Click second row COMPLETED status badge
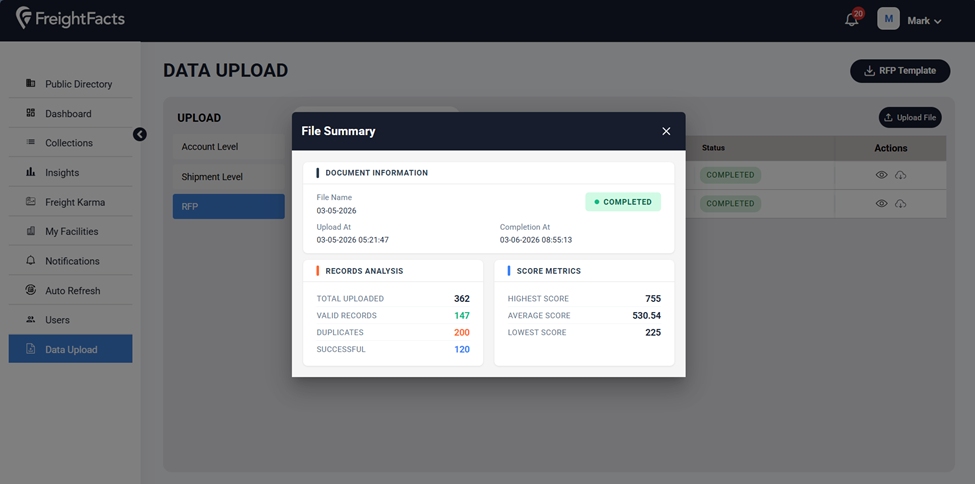The width and height of the screenshot is (975, 484). 730,203
